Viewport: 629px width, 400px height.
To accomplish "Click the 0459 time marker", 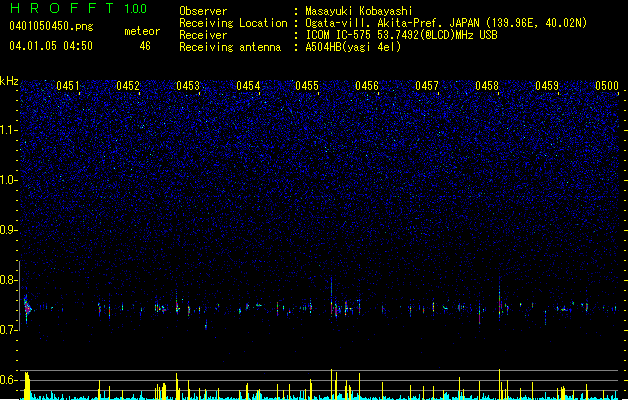I will pos(547,86).
